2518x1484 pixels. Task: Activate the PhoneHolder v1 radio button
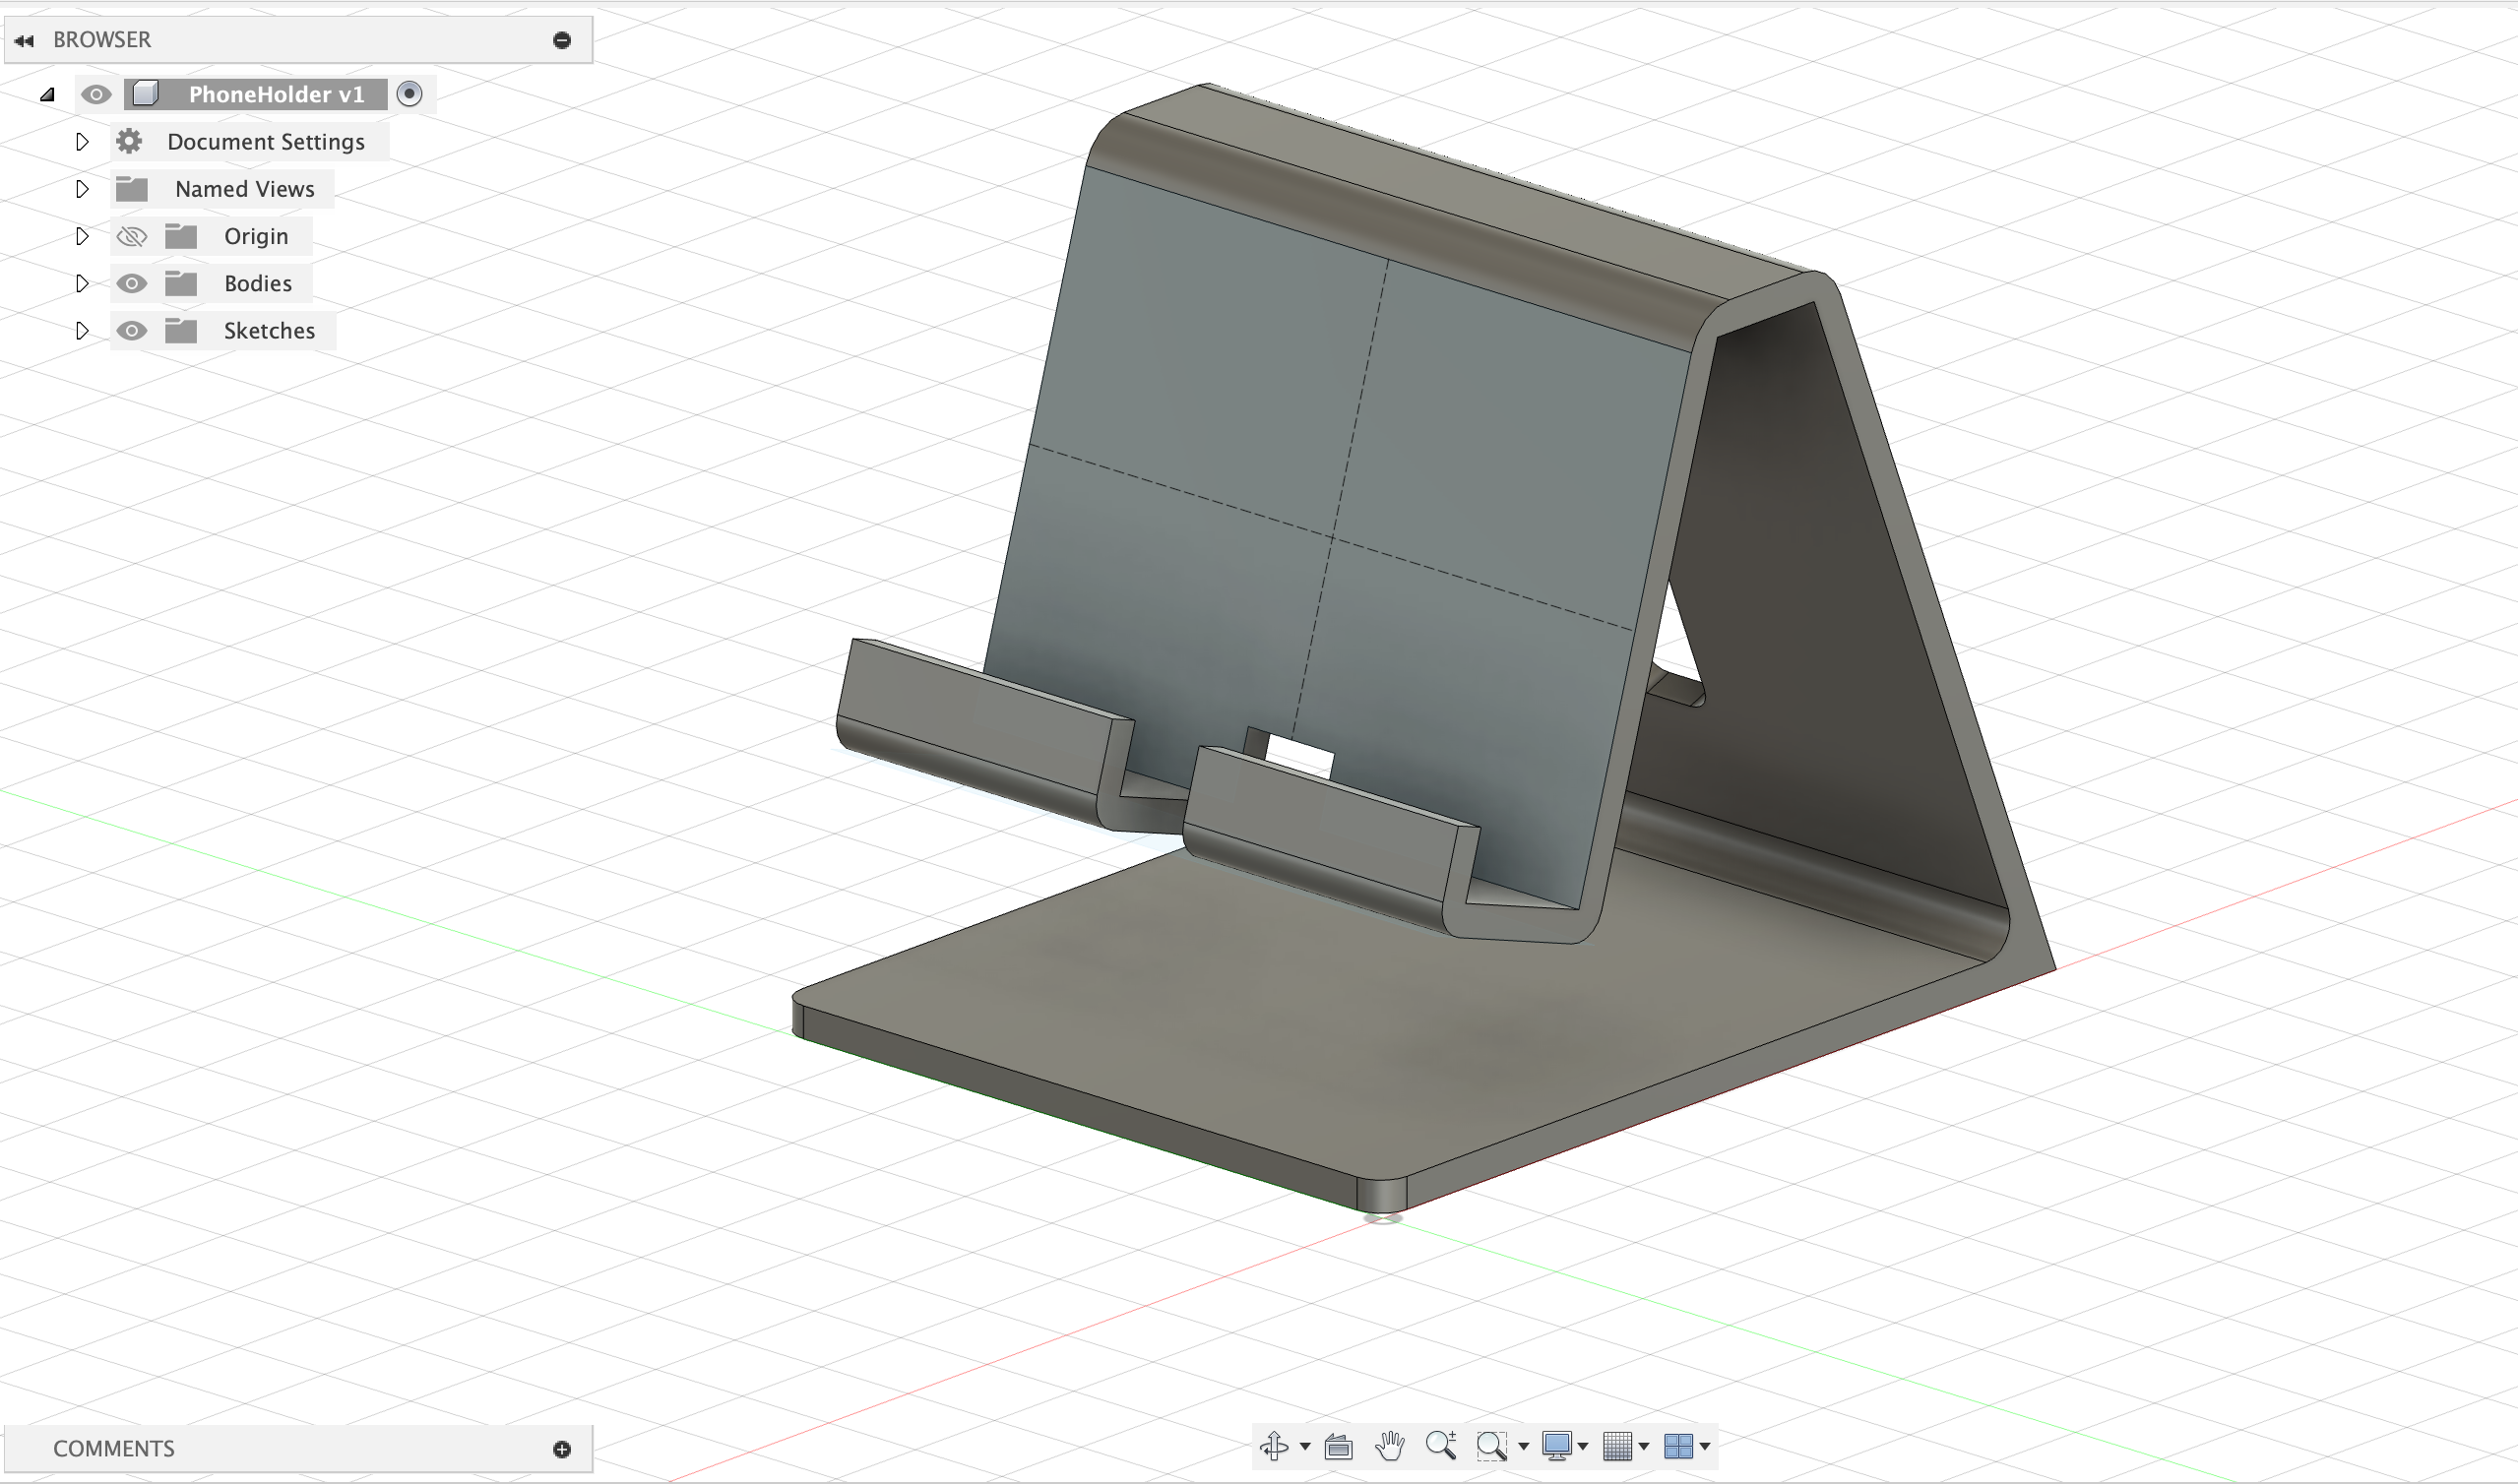(x=409, y=94)
